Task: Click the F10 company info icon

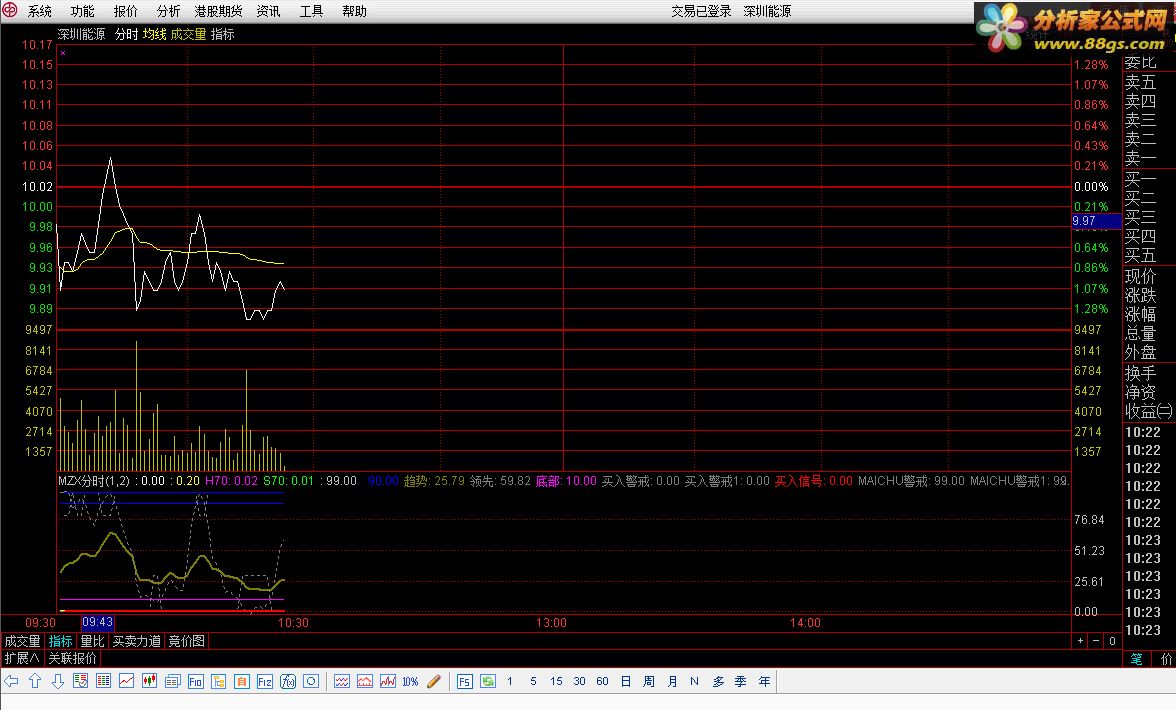Action: click(x=196, y=681)
